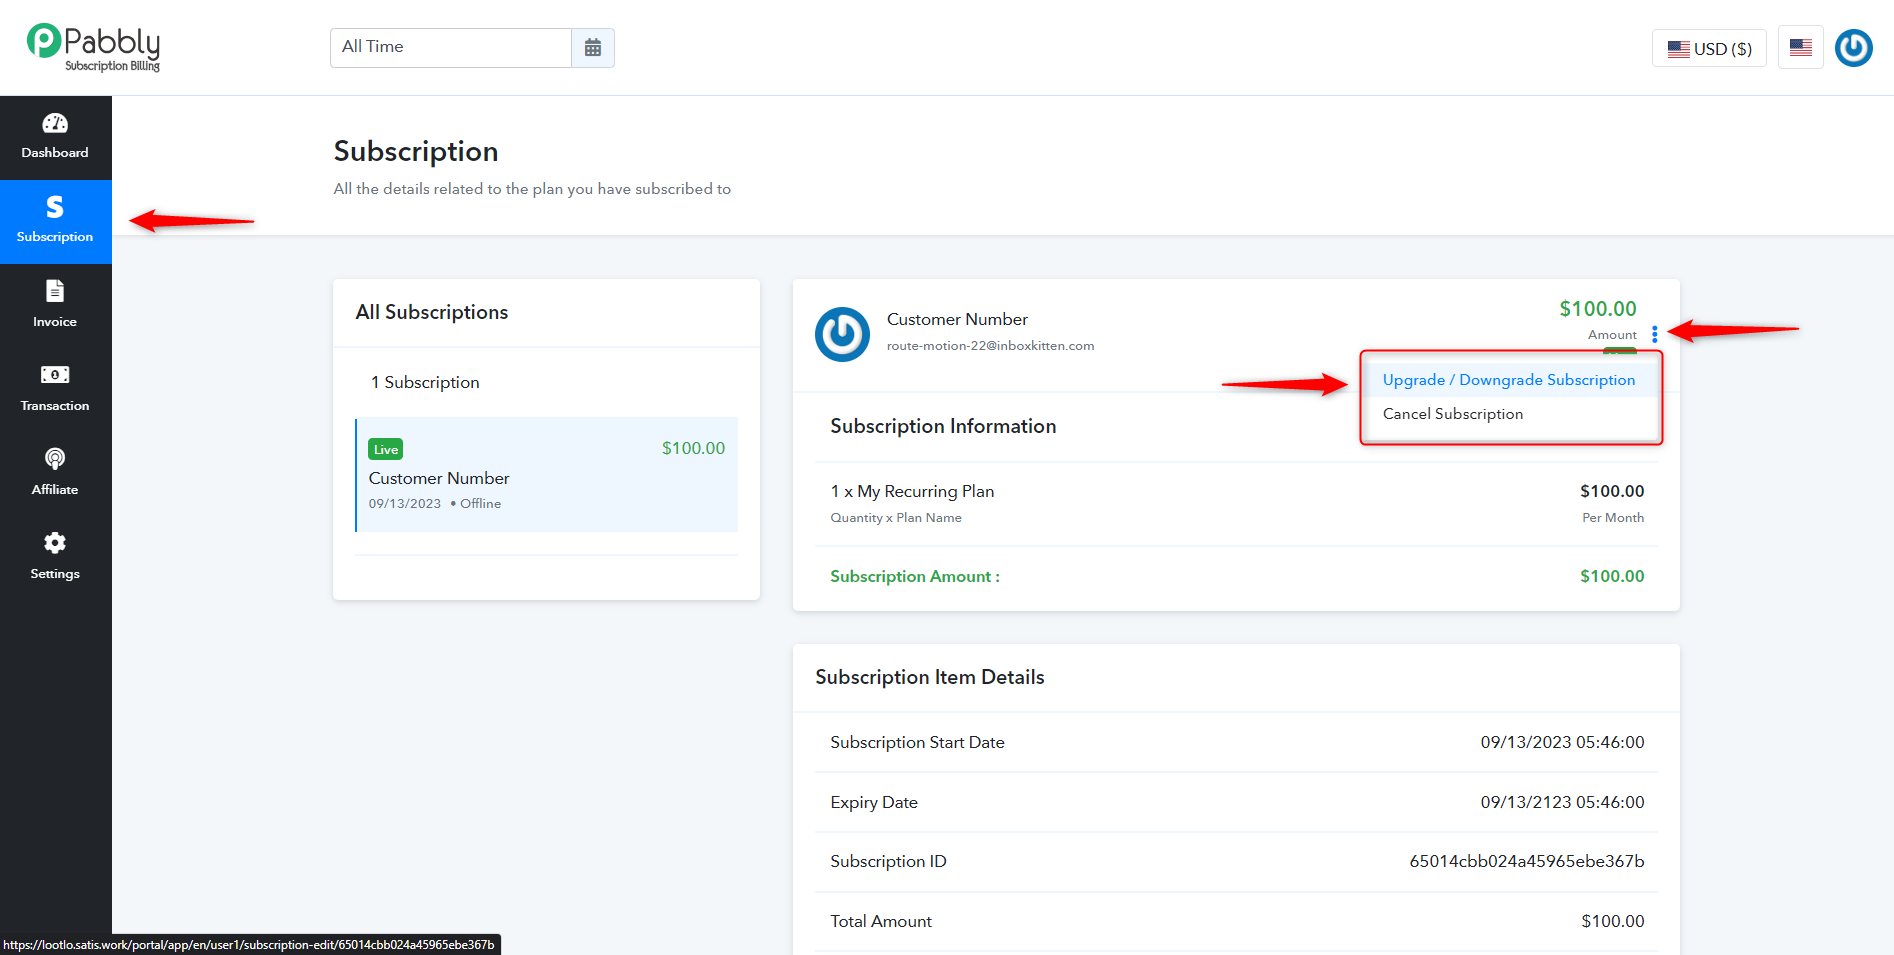Click the Per Month billing label
Image resolution: width=1894 pixels, height=955 pixels.
[x=1613, y=518]
